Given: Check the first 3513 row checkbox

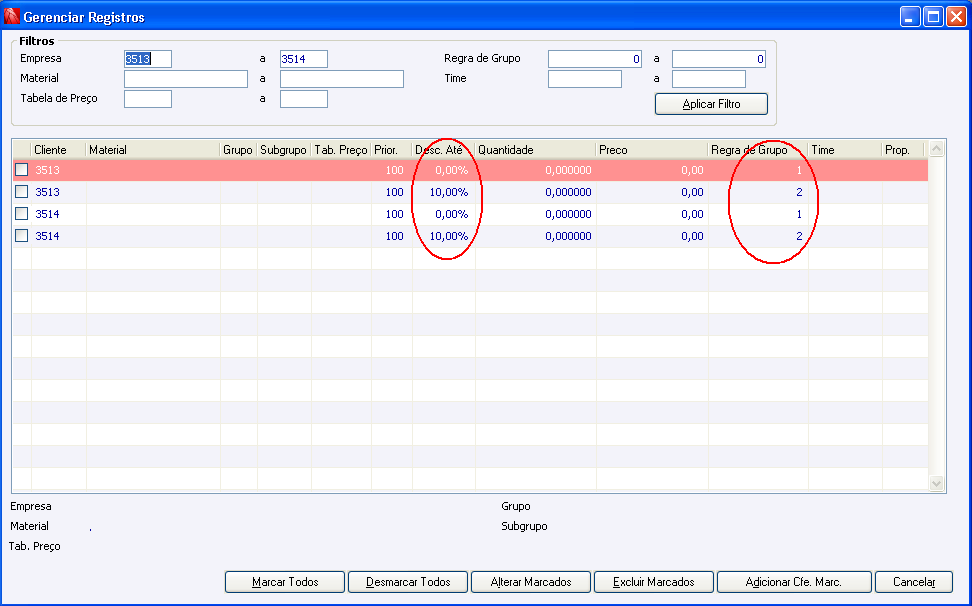Looking at the screenshot, I should tap(22, 170).
